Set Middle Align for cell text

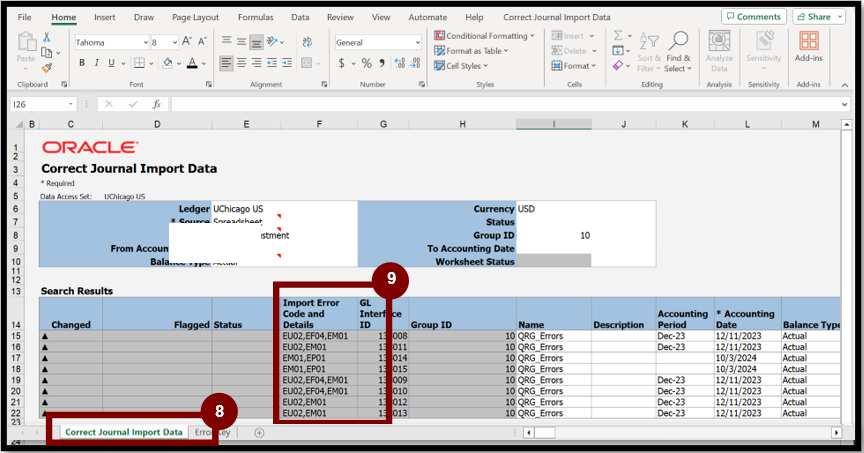pyautogui.click(x=241, y=41)
